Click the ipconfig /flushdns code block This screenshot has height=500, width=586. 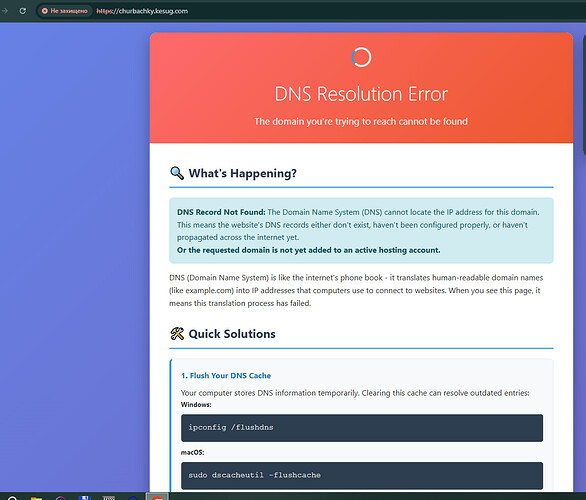click(x=362, y=428)
